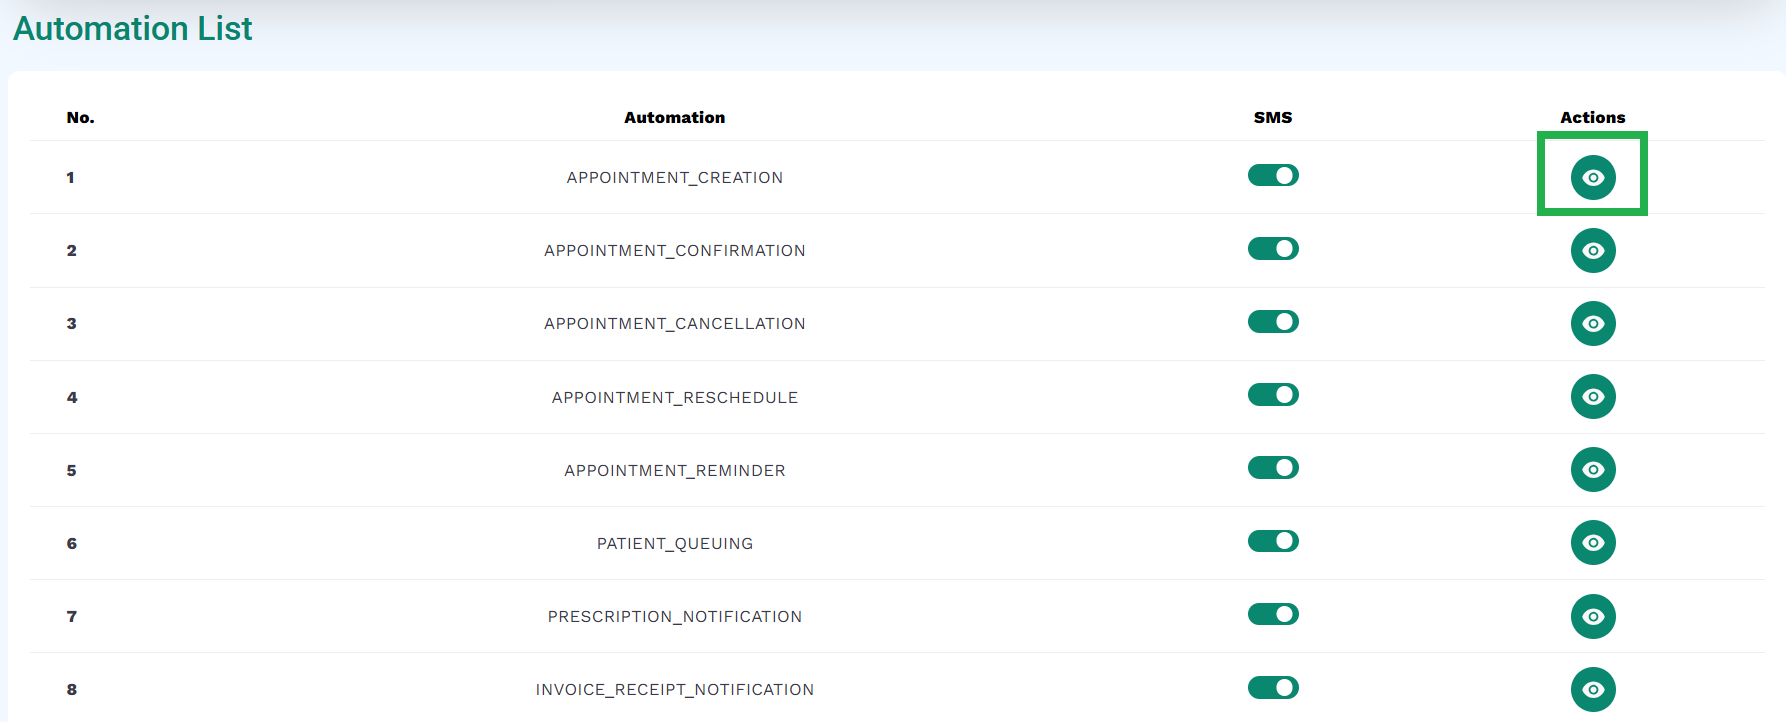Click row number 5 cell
The height and width of the screenshot is (722, 1786).
point(71,470)
